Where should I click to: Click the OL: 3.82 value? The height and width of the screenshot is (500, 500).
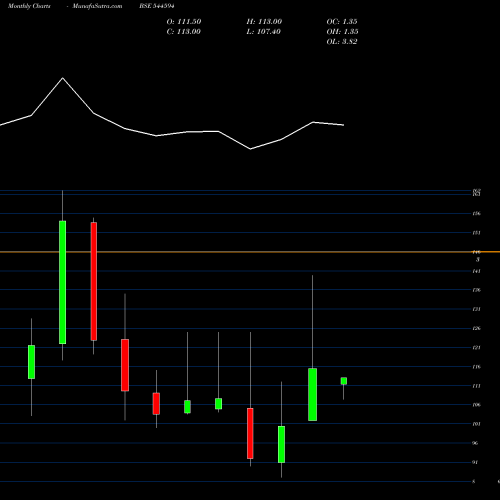click(x=342, y=42)
